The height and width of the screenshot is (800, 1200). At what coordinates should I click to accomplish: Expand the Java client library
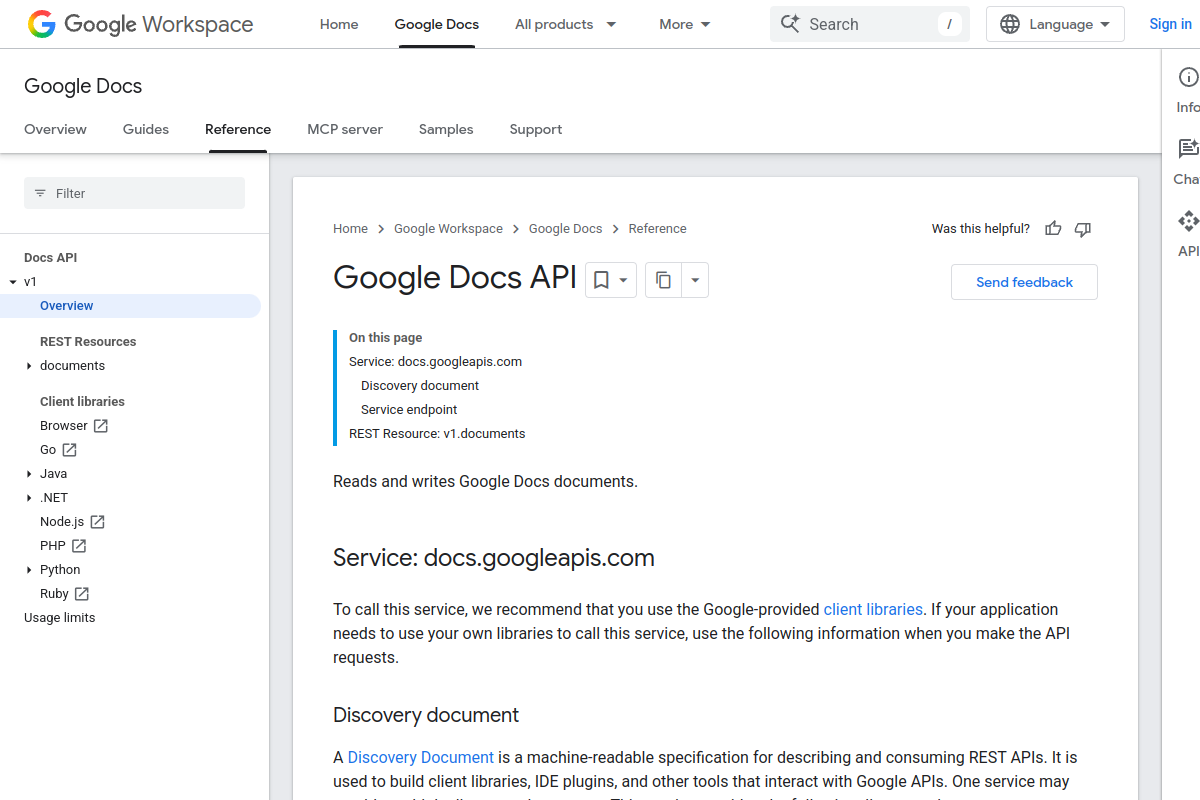click(29, 474)
